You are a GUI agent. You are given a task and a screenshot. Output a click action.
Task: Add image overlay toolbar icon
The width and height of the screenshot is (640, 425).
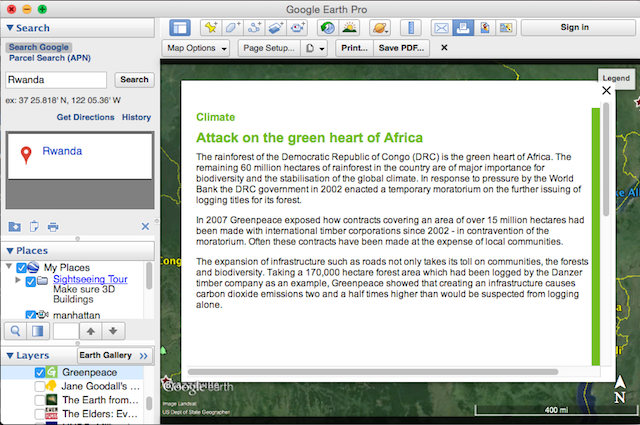tap(276, 28)
